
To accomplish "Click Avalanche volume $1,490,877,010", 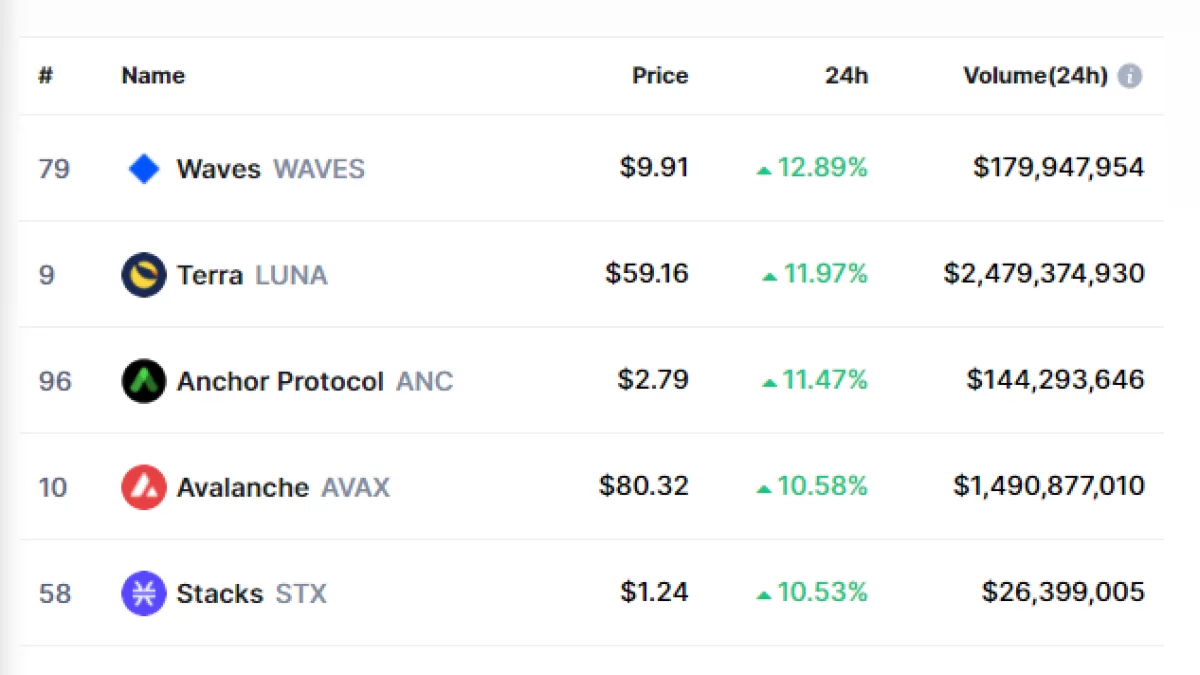I will coord(1048,486).
